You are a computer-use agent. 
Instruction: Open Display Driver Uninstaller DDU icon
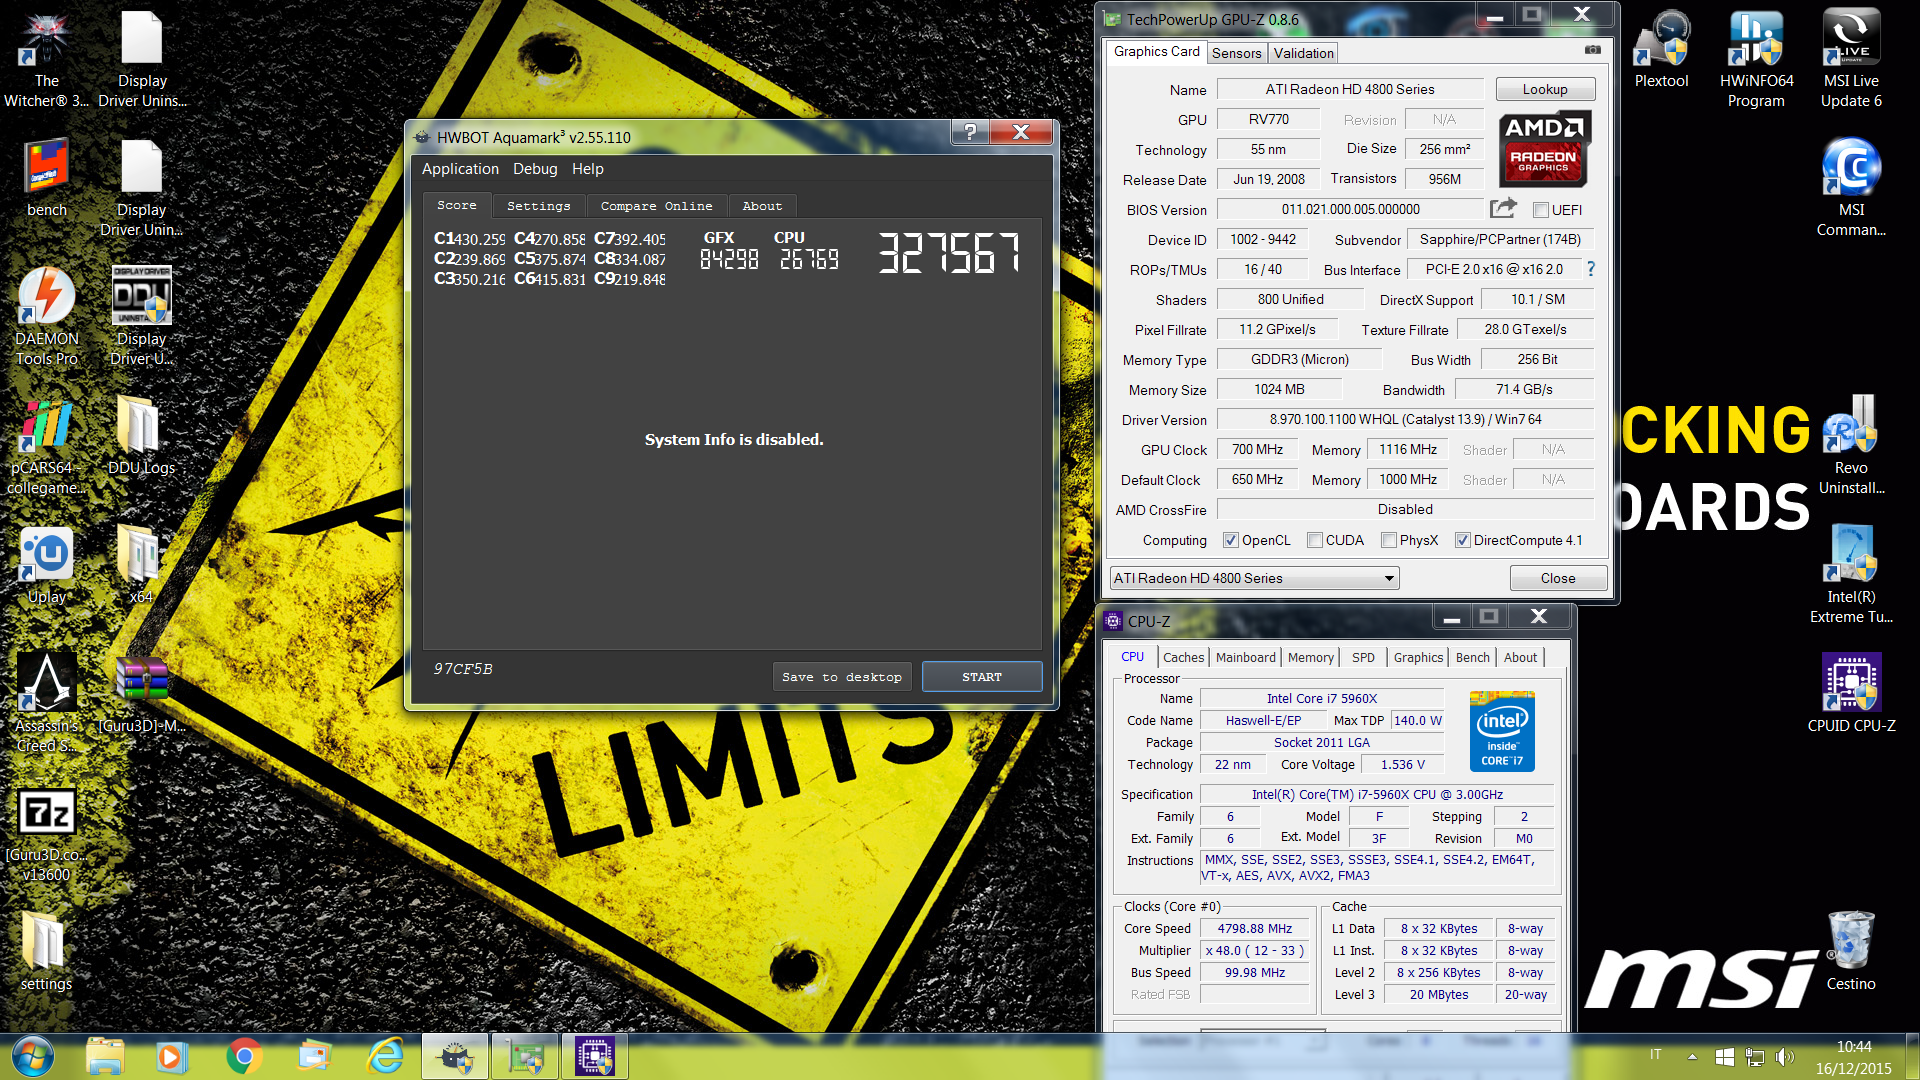click(x=141, y=316)
